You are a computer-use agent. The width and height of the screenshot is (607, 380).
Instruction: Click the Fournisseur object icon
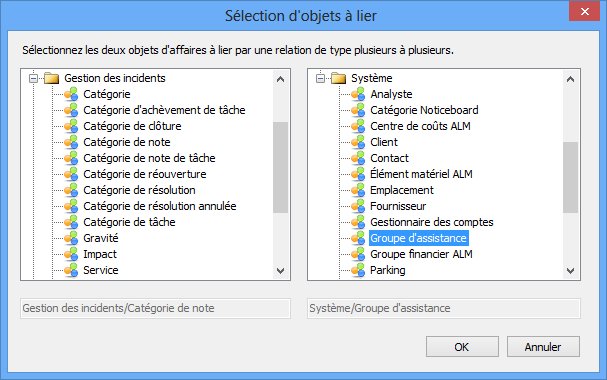[x=358, y=206]
